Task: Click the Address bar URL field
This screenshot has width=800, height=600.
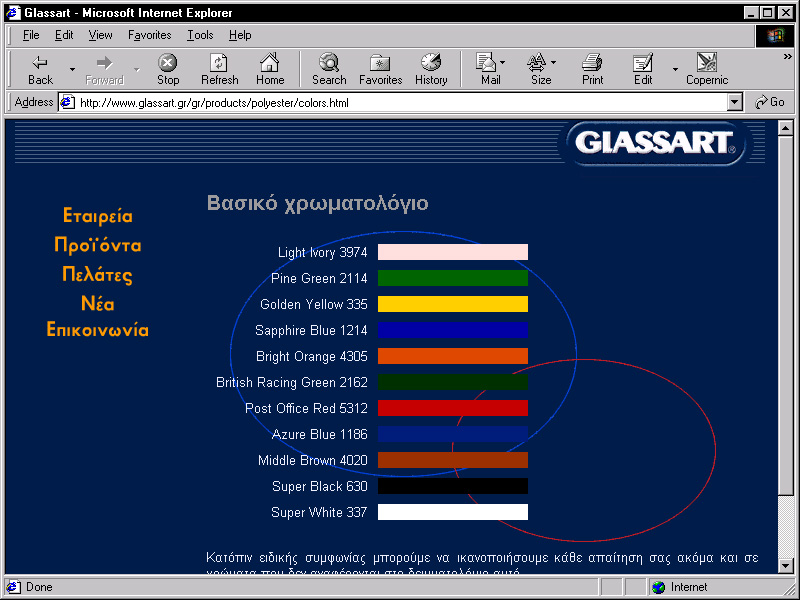Action: pyautogui.click(x=401, y=103)
